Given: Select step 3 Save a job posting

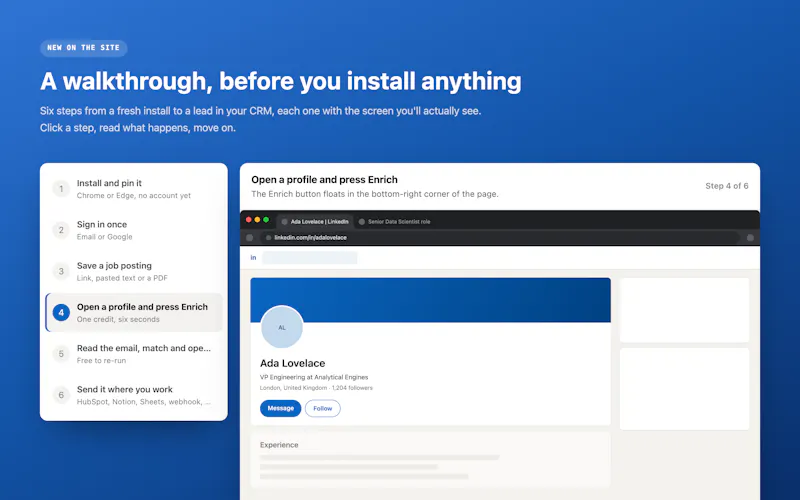Looking at the screenshot, I should click(134, 271).
